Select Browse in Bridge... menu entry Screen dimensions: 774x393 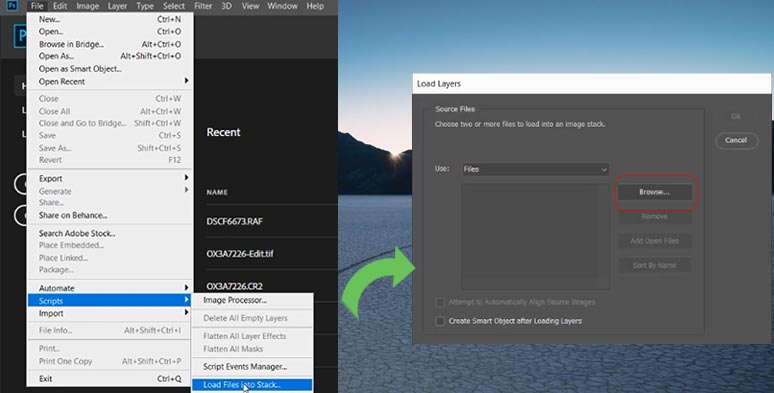(x=110, y=44)
